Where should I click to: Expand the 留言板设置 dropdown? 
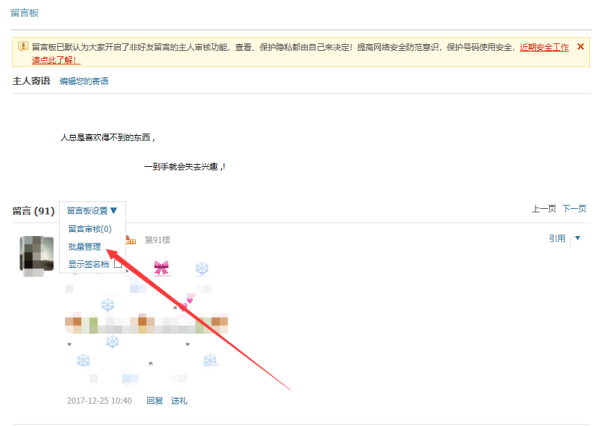click(x=92, y=211)
